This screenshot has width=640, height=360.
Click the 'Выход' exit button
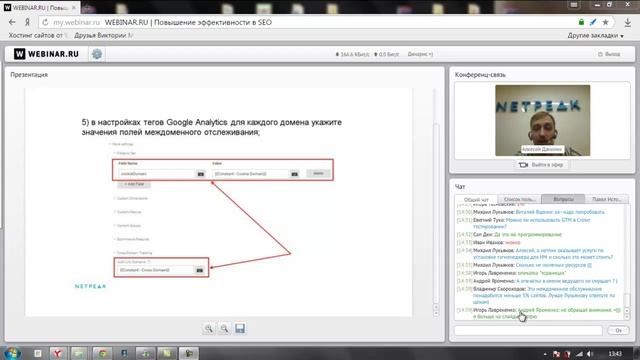pos(609,54)
